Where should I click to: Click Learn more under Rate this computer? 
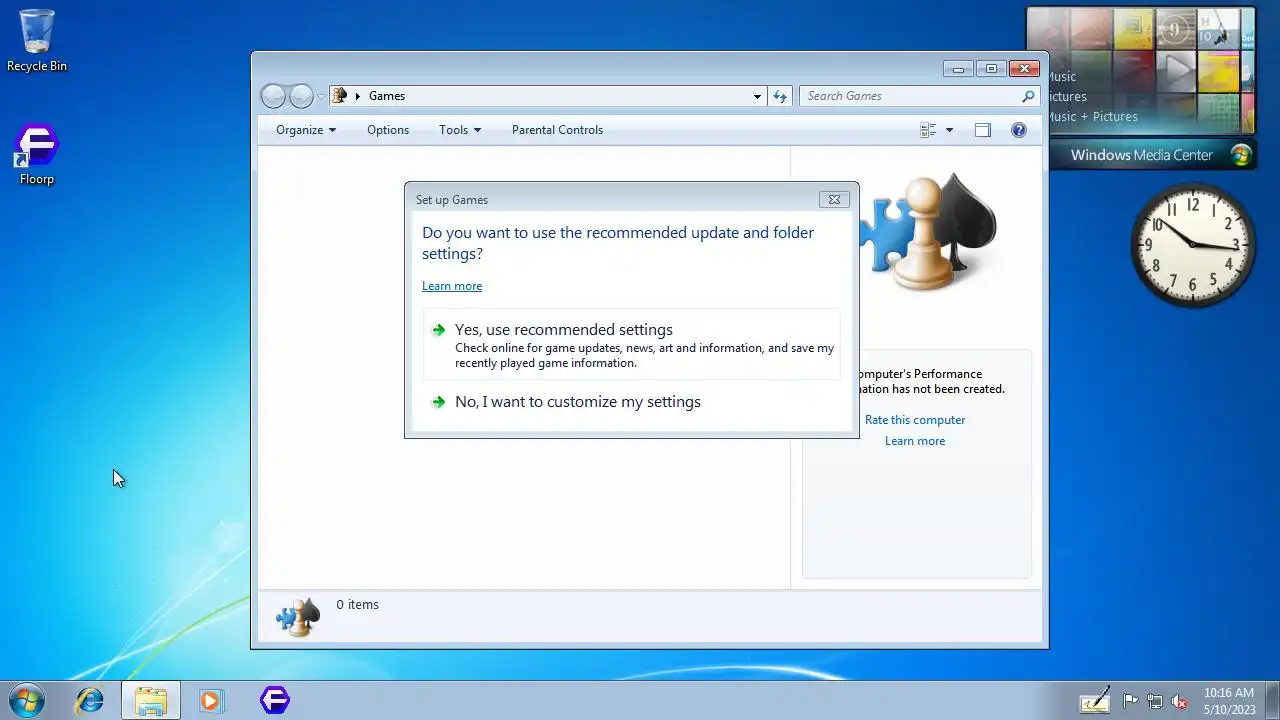pos(915,441)
